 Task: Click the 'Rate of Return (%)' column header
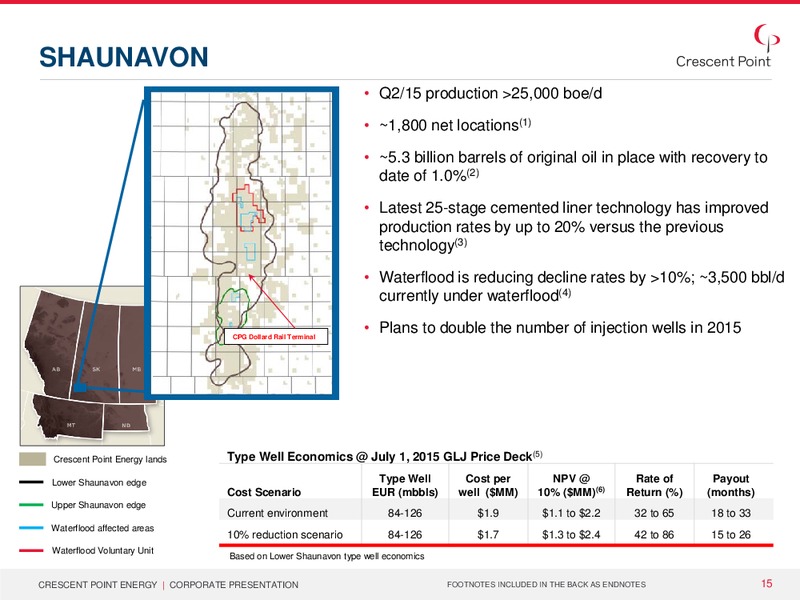pyautogui.click(x=655, y=485)
